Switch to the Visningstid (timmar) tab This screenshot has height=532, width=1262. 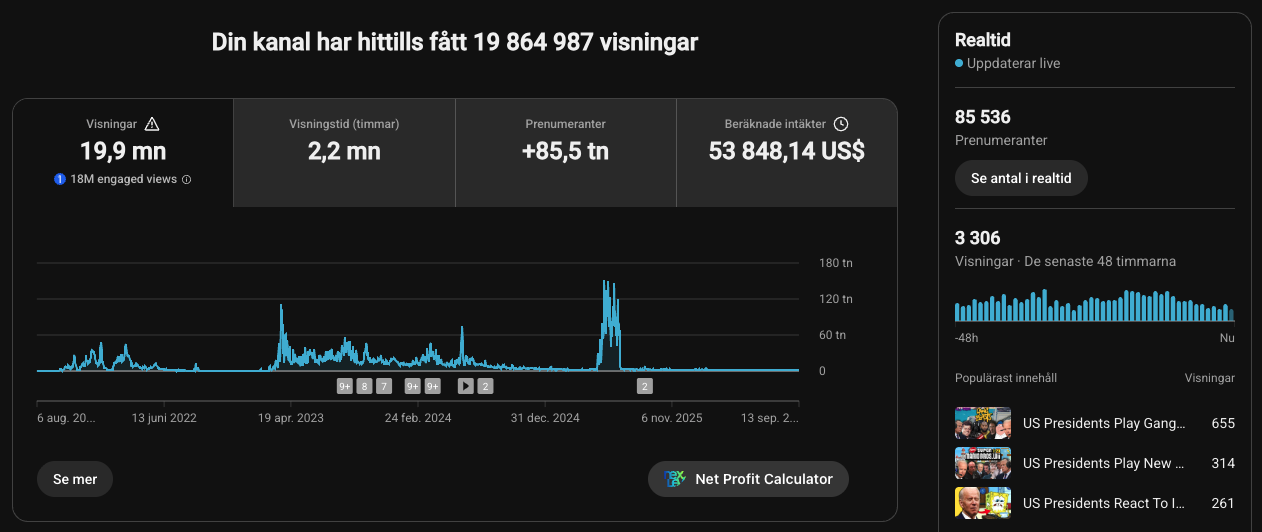click(344, 153)
